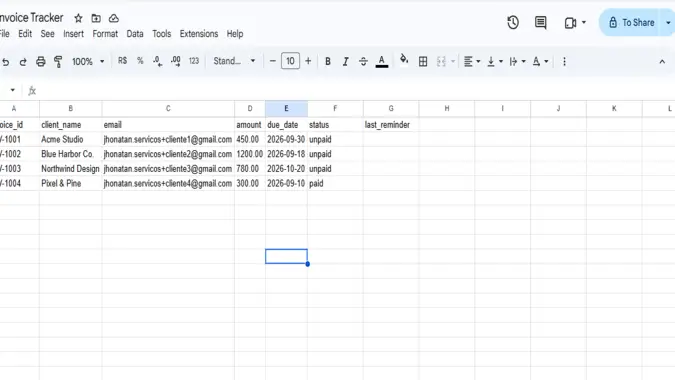The width and height of the screenshot is (675, 380).
Task: Open the Format menu
Action: click(x=105, y=34)
